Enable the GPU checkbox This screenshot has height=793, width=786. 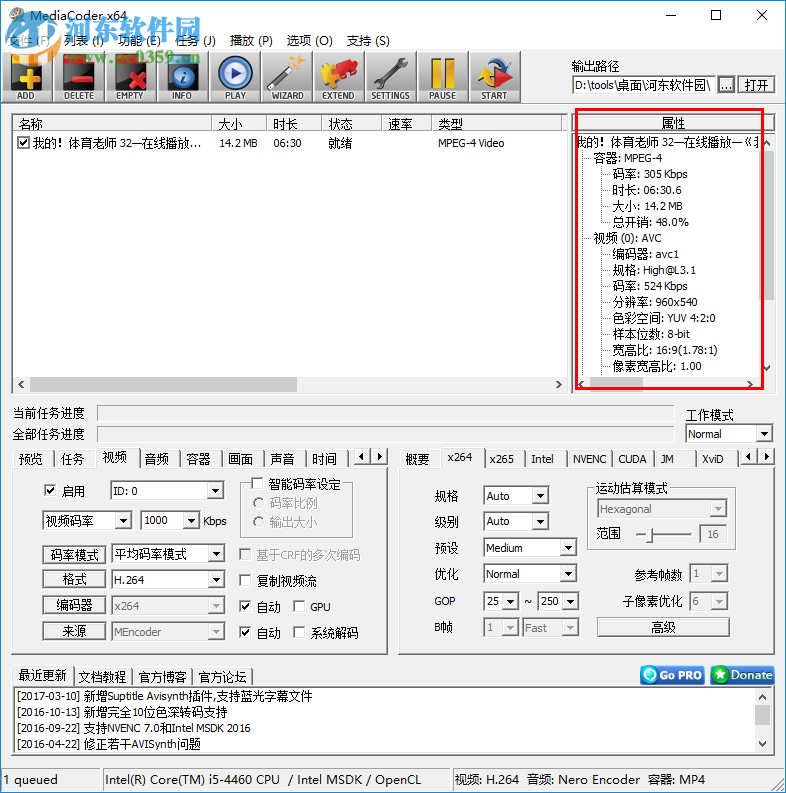click(x=299, y=606)
